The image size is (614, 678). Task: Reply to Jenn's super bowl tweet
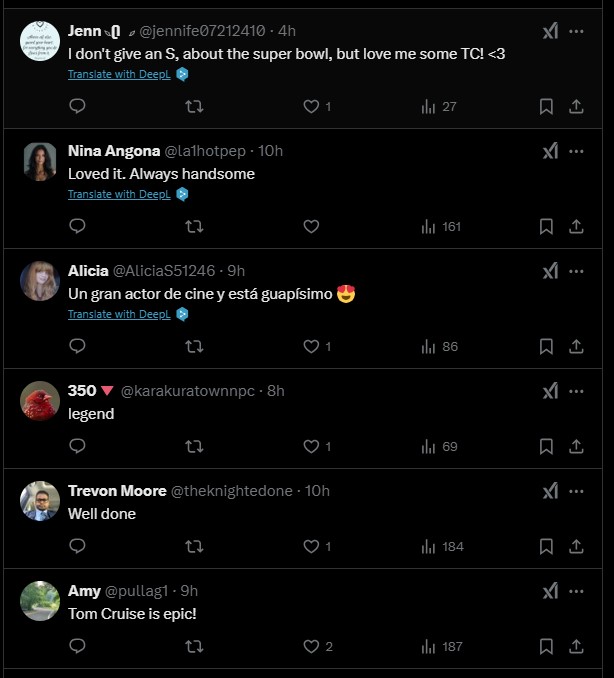77,106
